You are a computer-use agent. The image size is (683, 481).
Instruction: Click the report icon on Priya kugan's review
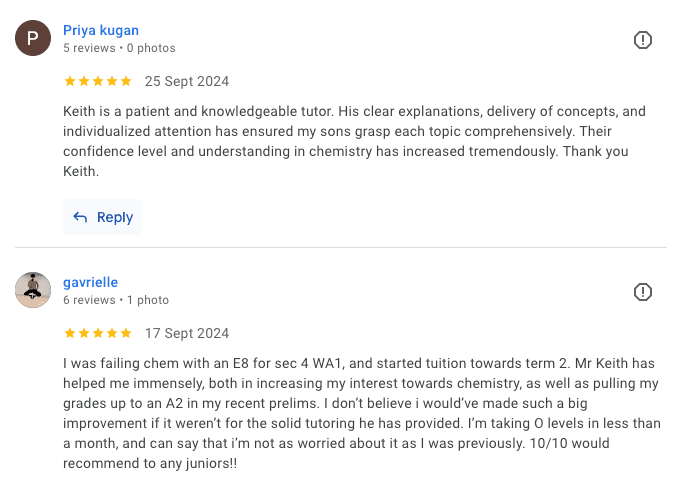643,40
